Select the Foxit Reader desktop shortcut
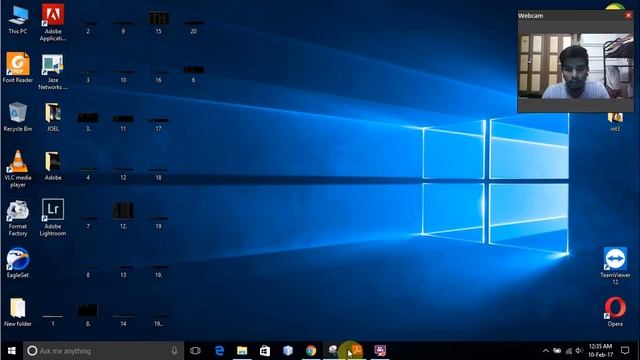 (x=18, y=68)
